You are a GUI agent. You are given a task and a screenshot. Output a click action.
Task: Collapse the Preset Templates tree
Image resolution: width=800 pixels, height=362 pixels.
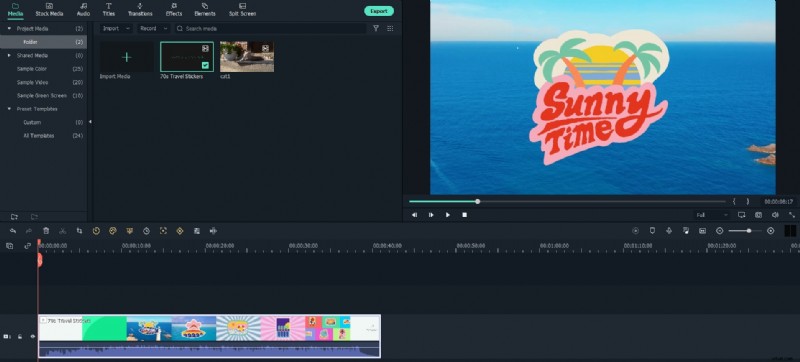[9, 109]
